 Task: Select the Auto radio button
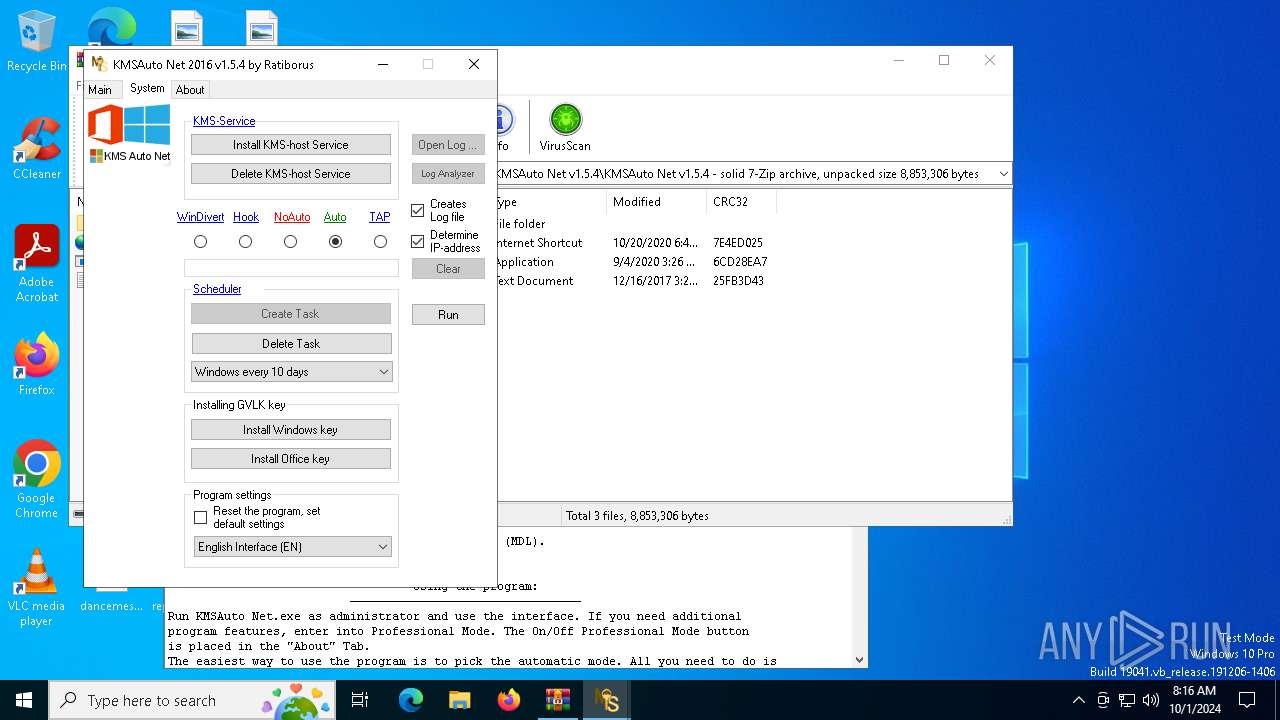click(x=336, y=242)
